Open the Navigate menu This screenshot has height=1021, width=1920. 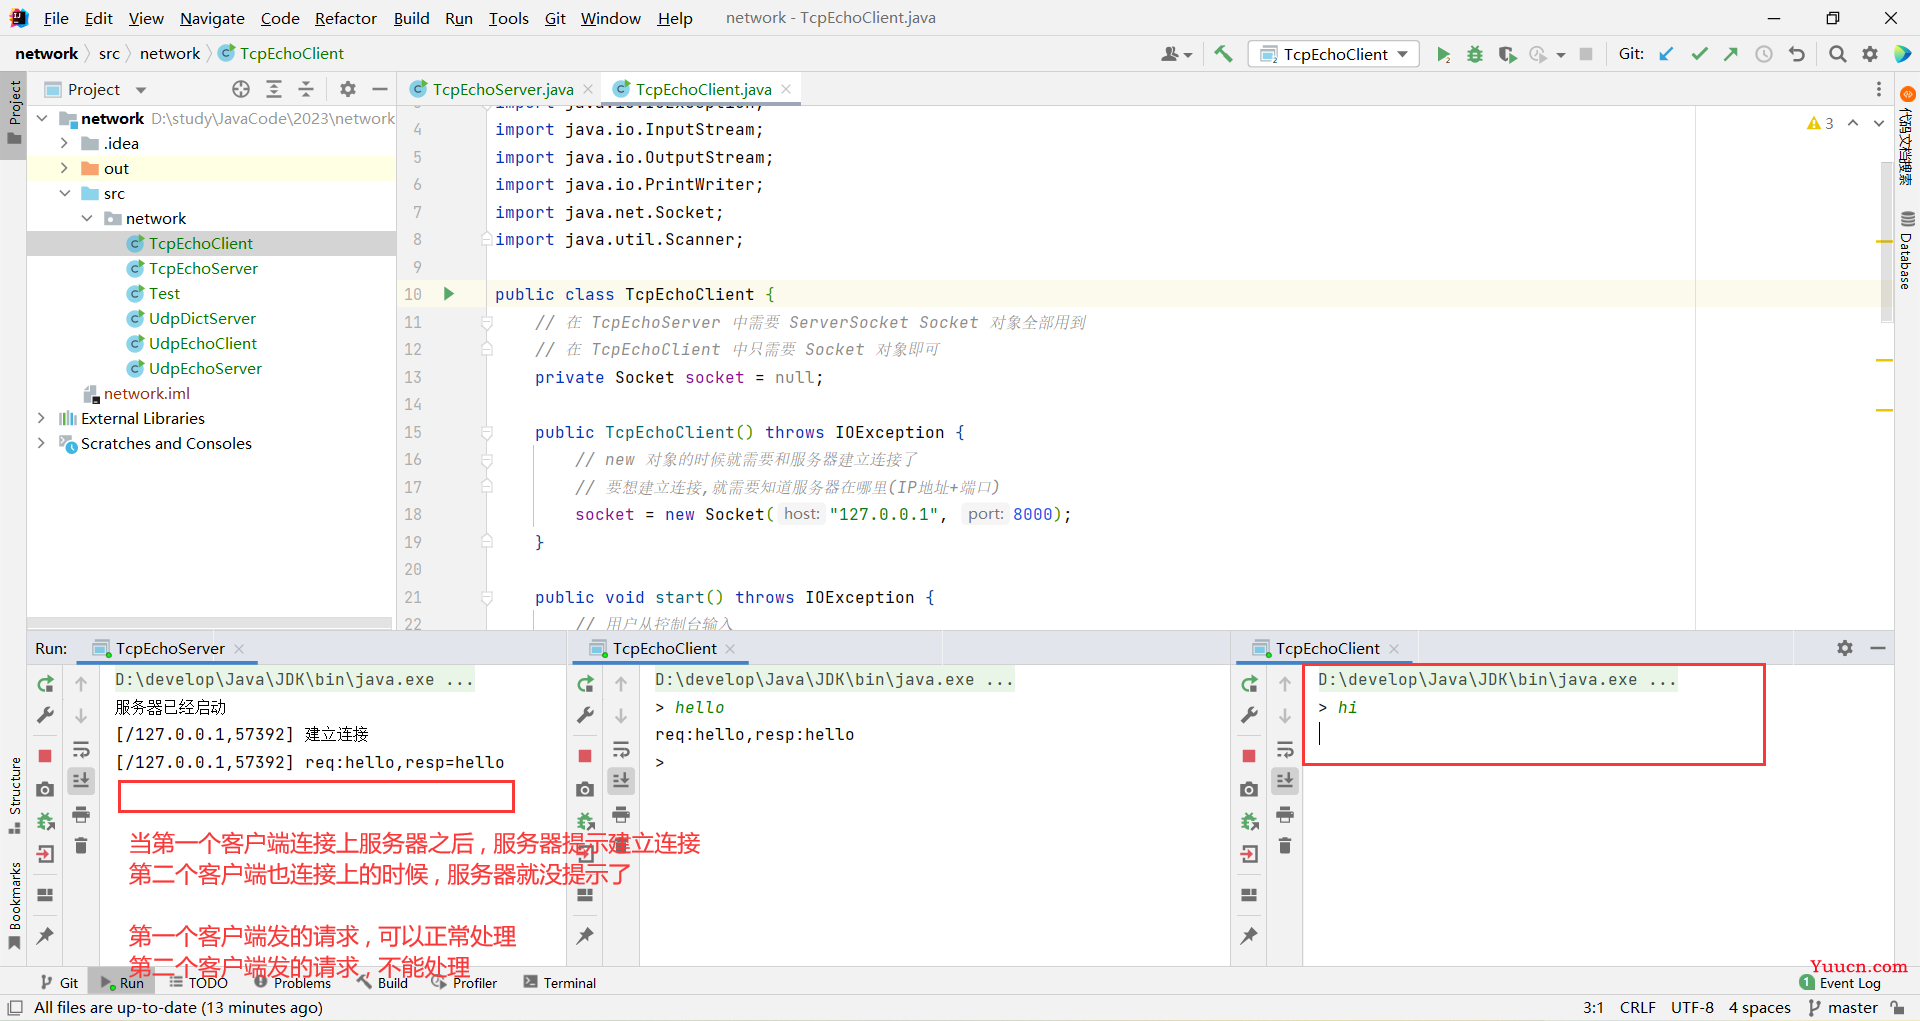tap(212, 18)
